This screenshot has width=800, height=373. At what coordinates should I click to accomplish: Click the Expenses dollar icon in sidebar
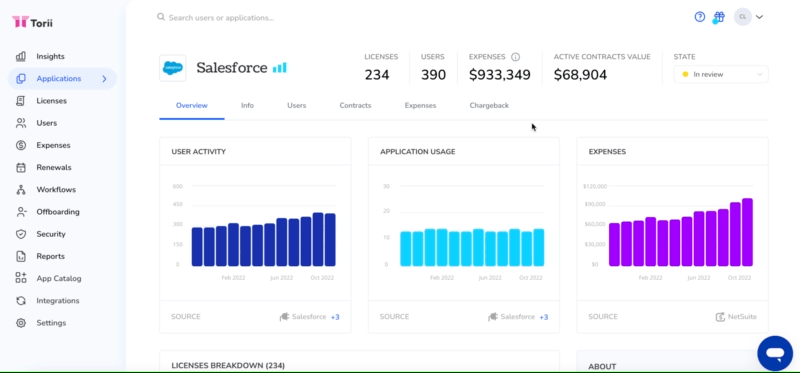[x=20, y=145]
